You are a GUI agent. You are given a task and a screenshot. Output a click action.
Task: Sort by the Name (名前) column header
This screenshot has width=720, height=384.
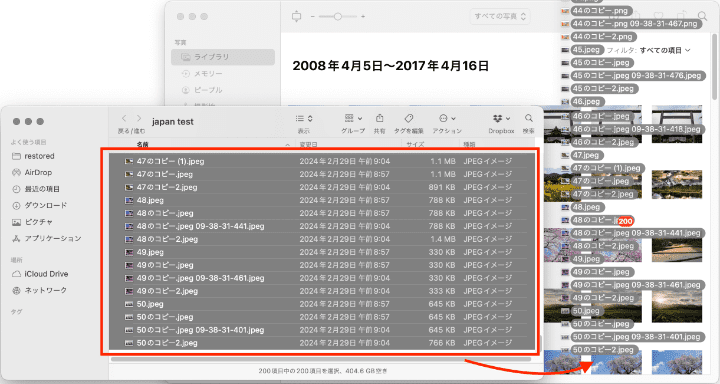coord(142,145)
